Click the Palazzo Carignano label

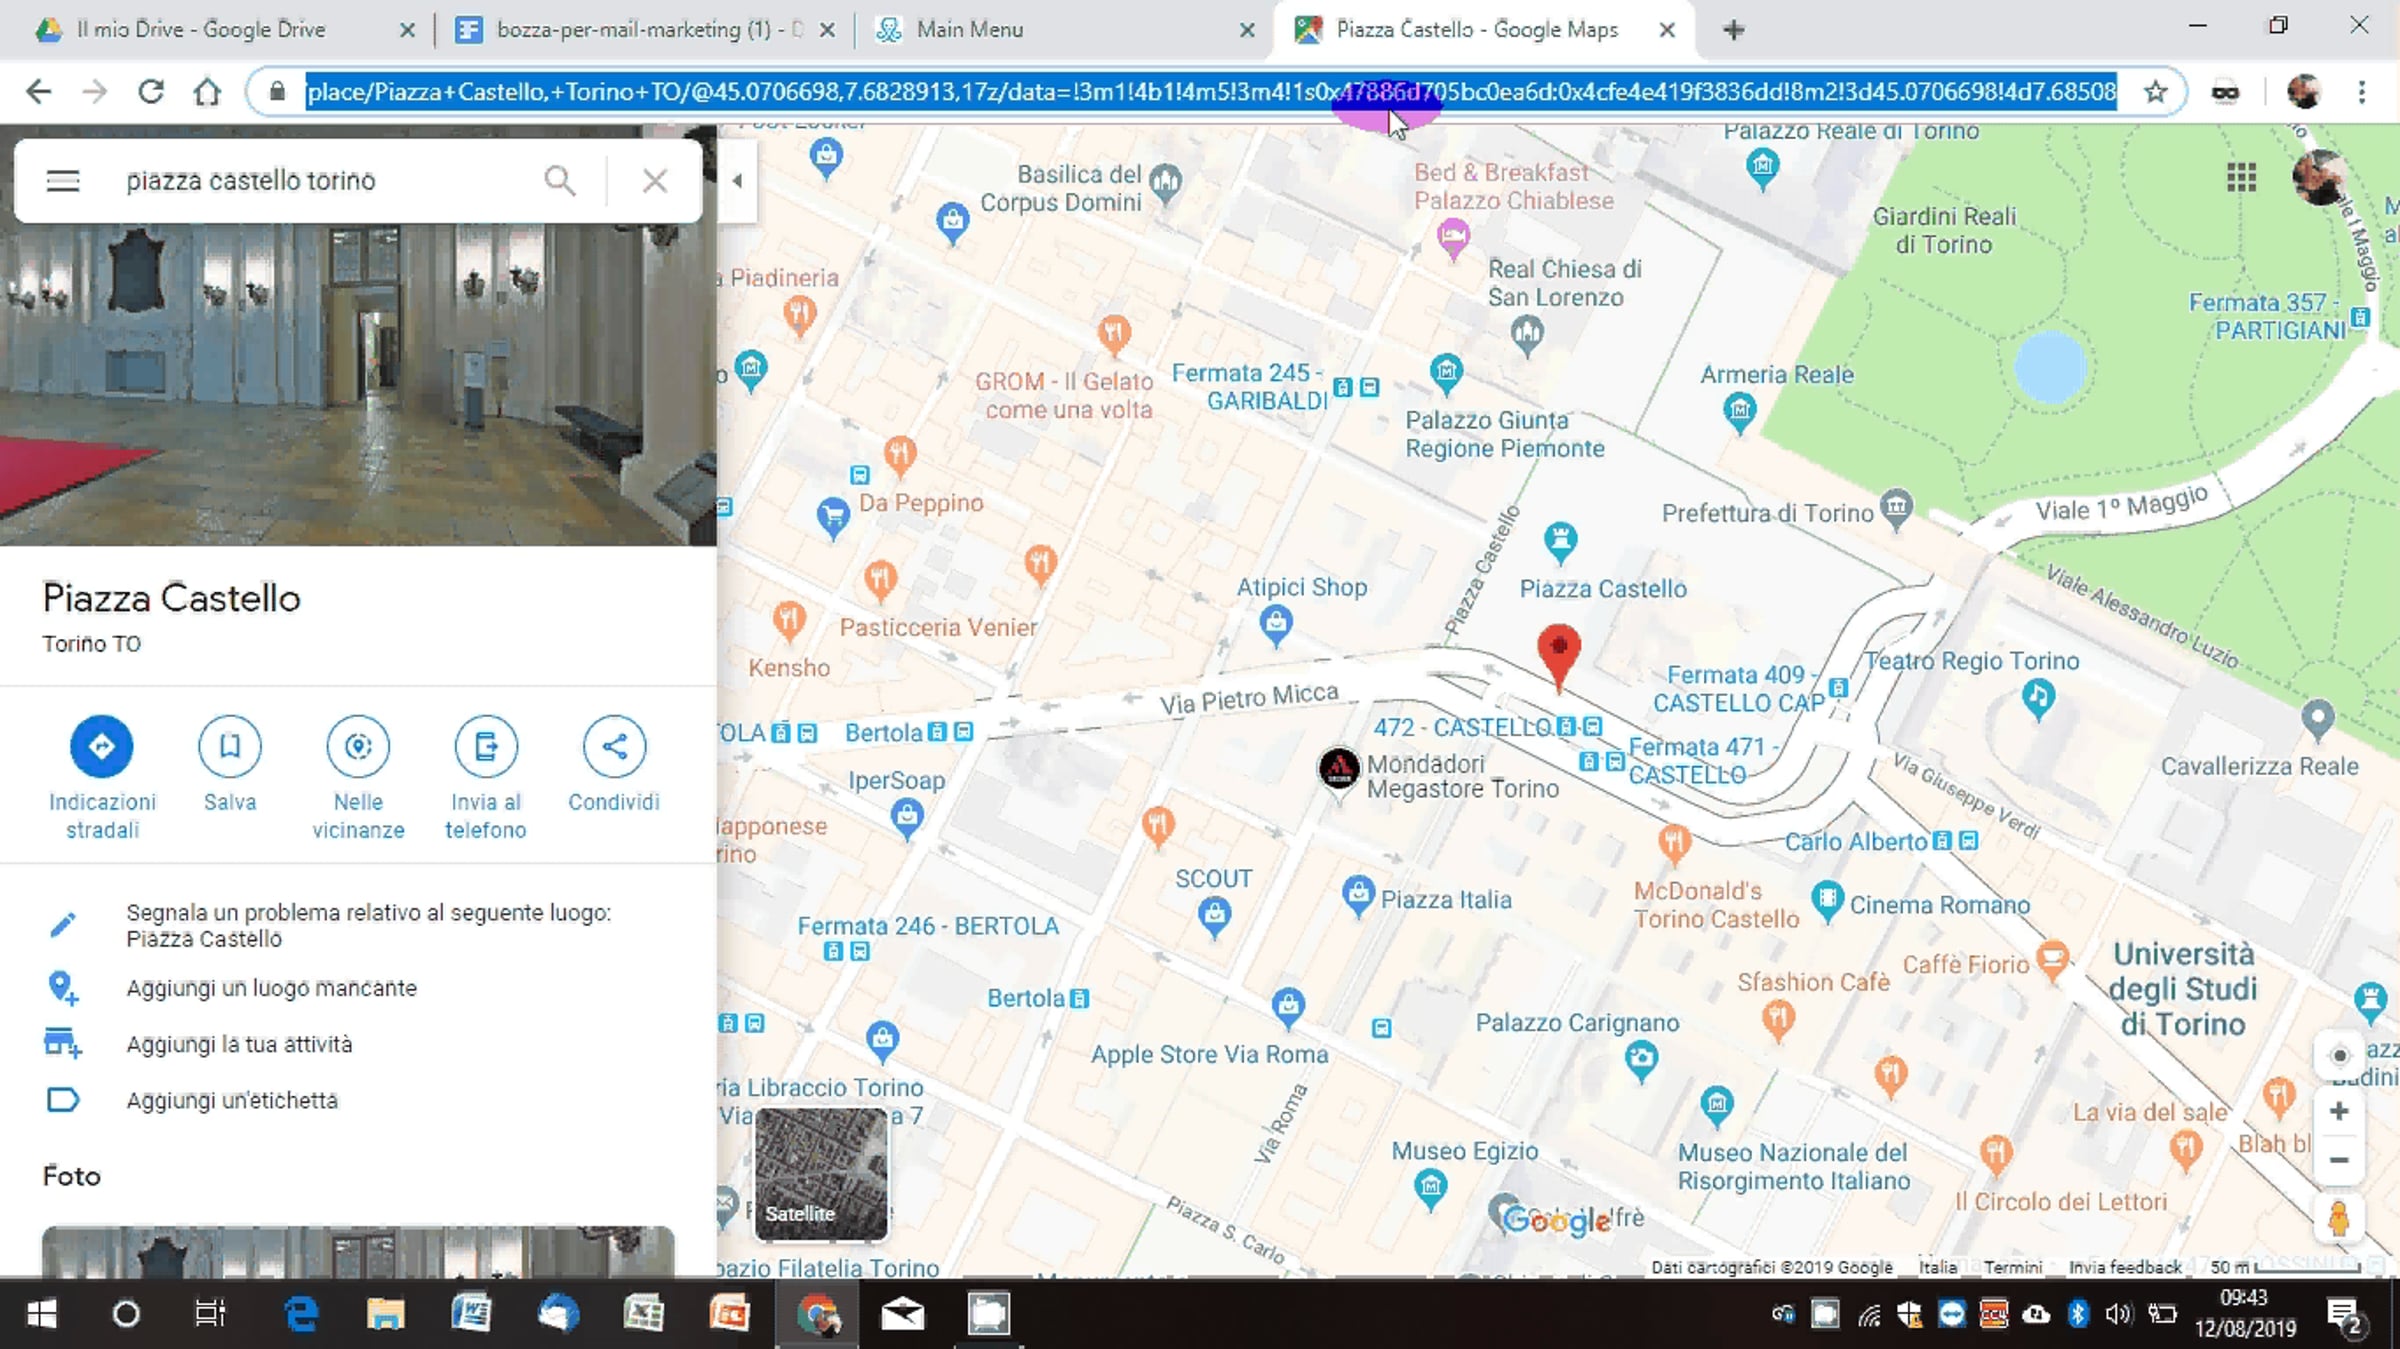coord(1577,1023)
